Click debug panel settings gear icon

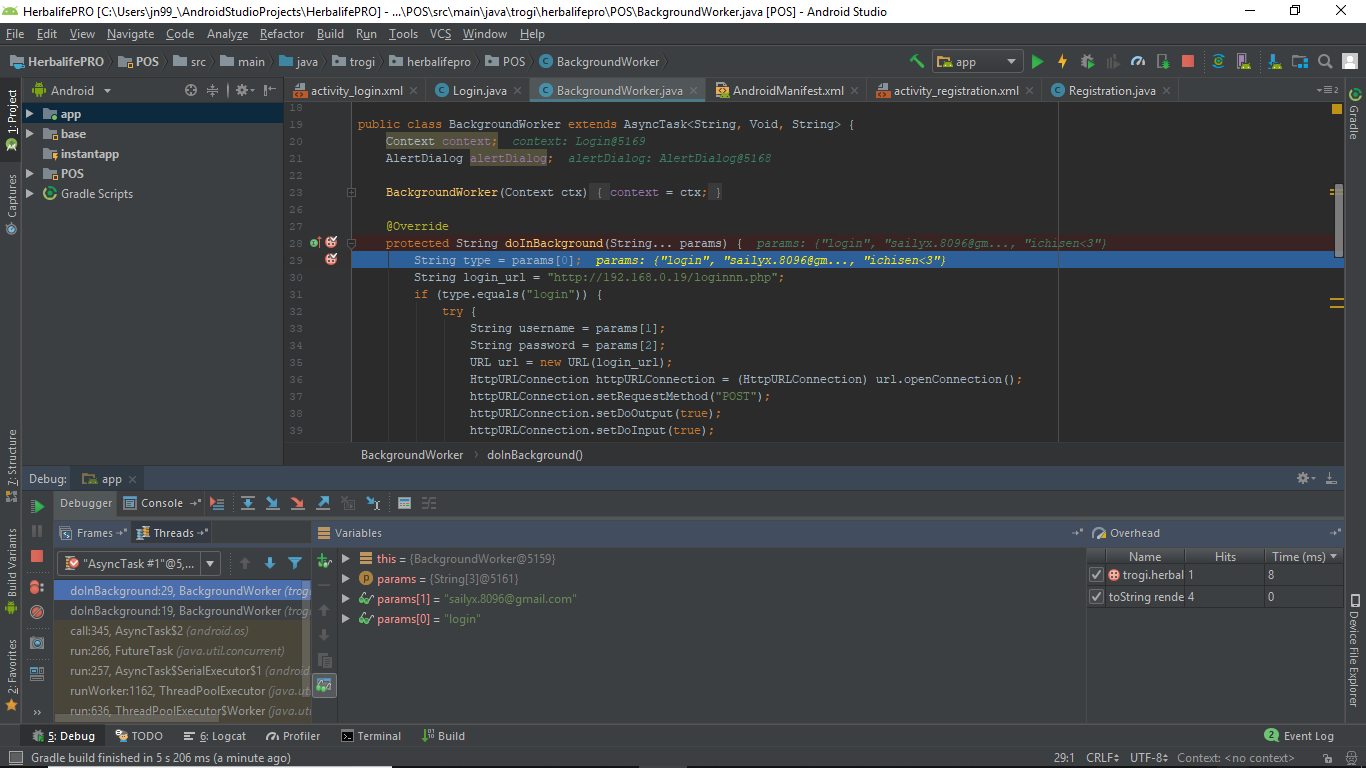click(1306, 479)
